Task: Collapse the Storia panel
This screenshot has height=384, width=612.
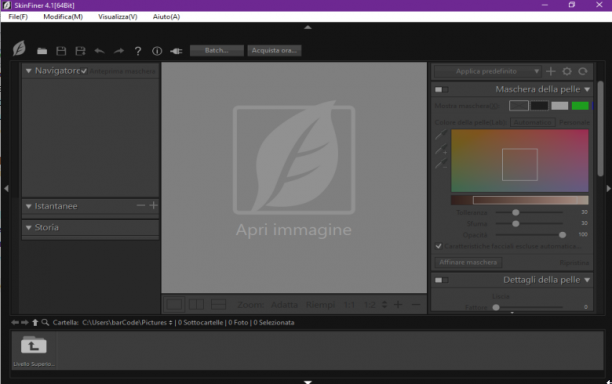Action: [x=28, y=227]
